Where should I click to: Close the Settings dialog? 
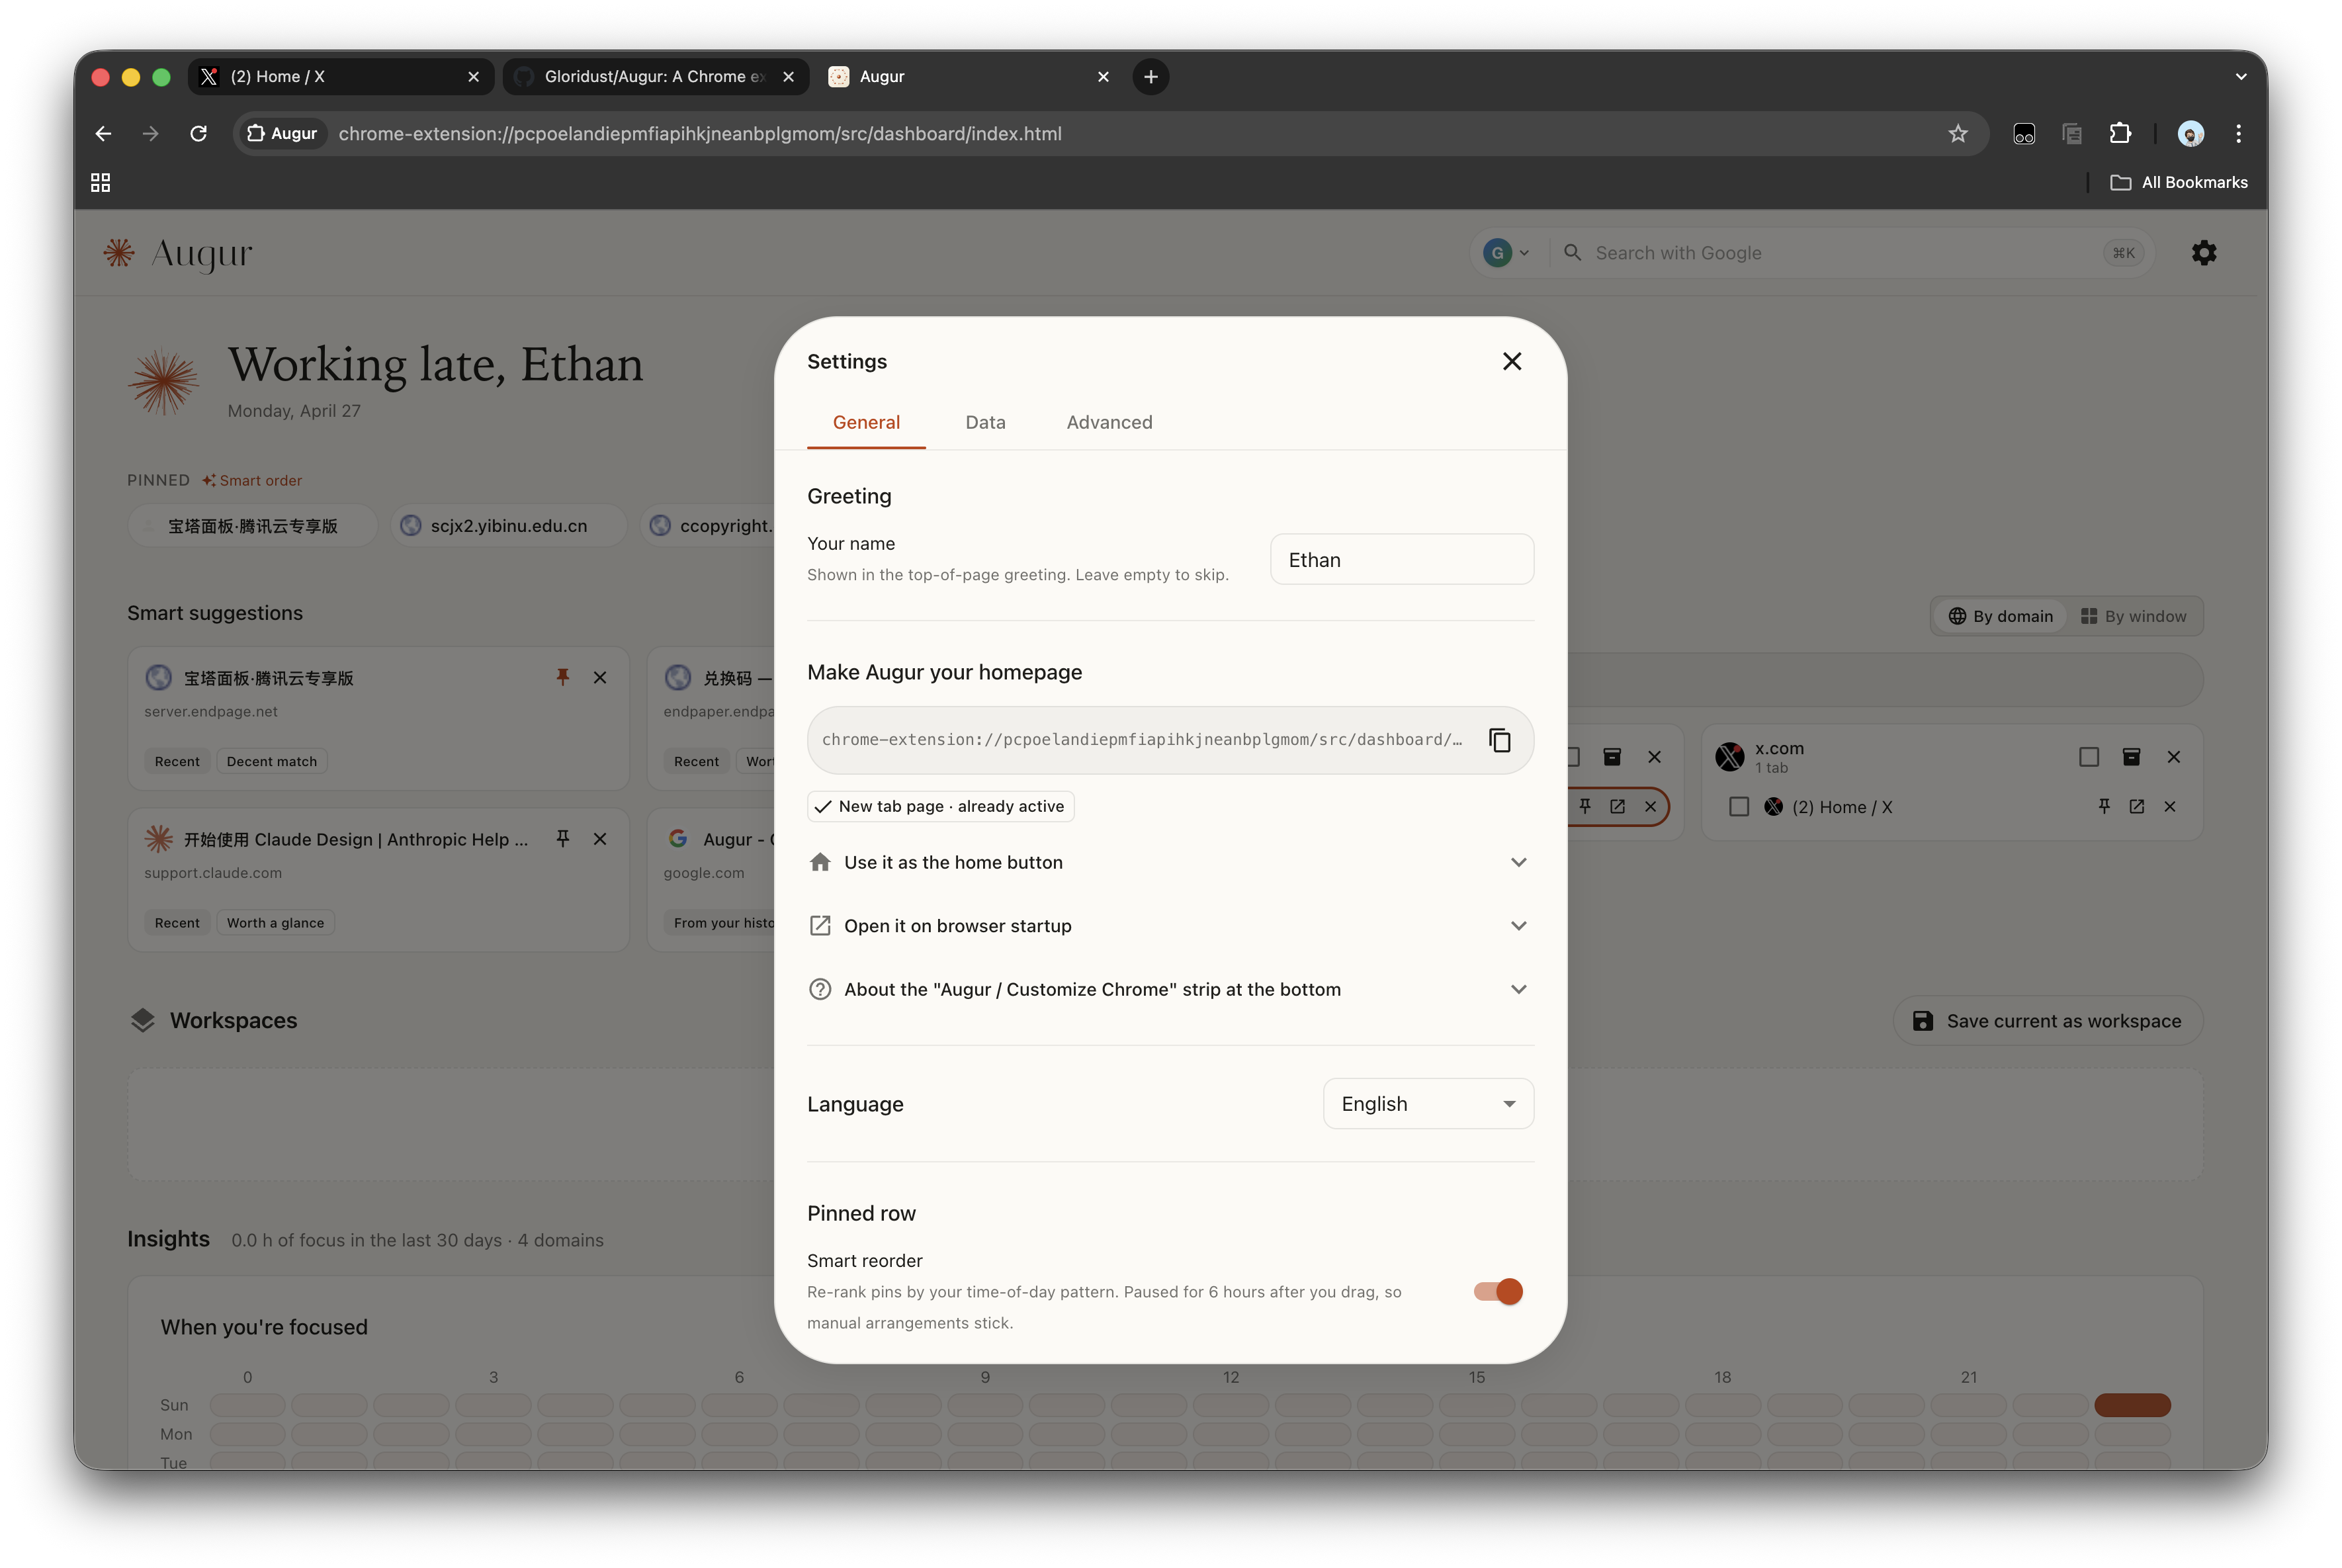(x=1511, y=361)
